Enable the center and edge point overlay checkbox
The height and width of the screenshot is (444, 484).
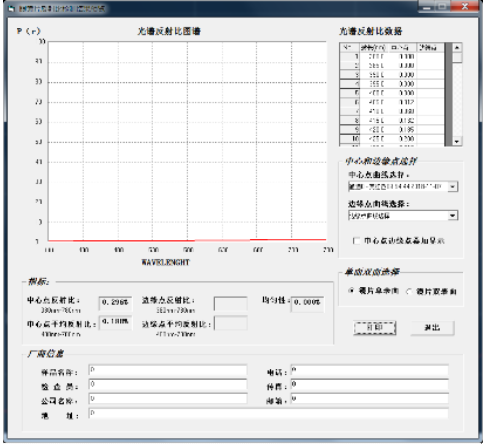(x=356, y=240)
